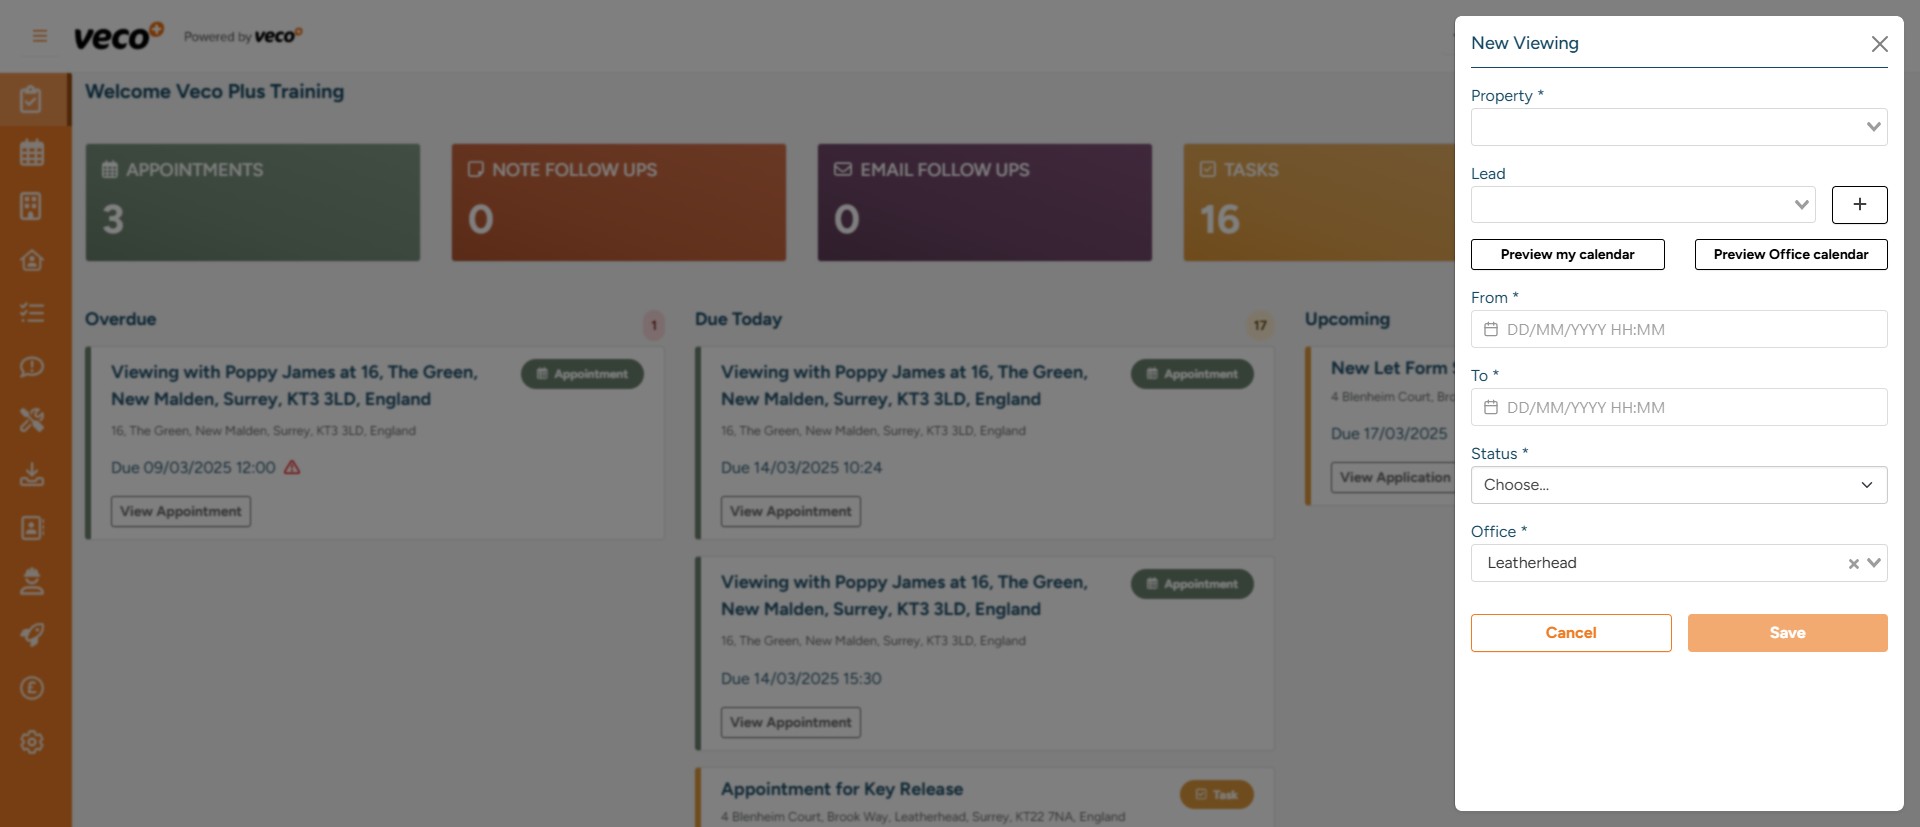
Task: Click the Appointment badge on the 15:30 viewing
Action: 1192,584
